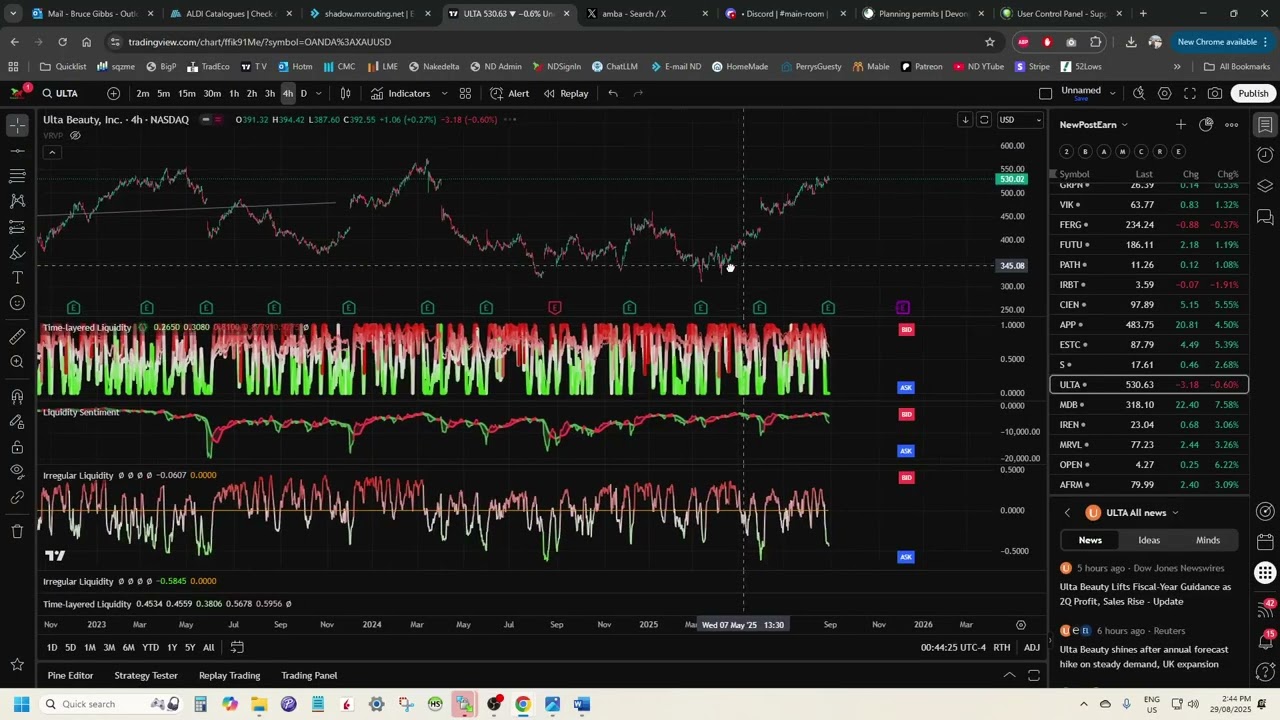This screenshot has width=1280, height=720.
Task: Toggle hide all drawings eye icon
Action: pos(17,472)
